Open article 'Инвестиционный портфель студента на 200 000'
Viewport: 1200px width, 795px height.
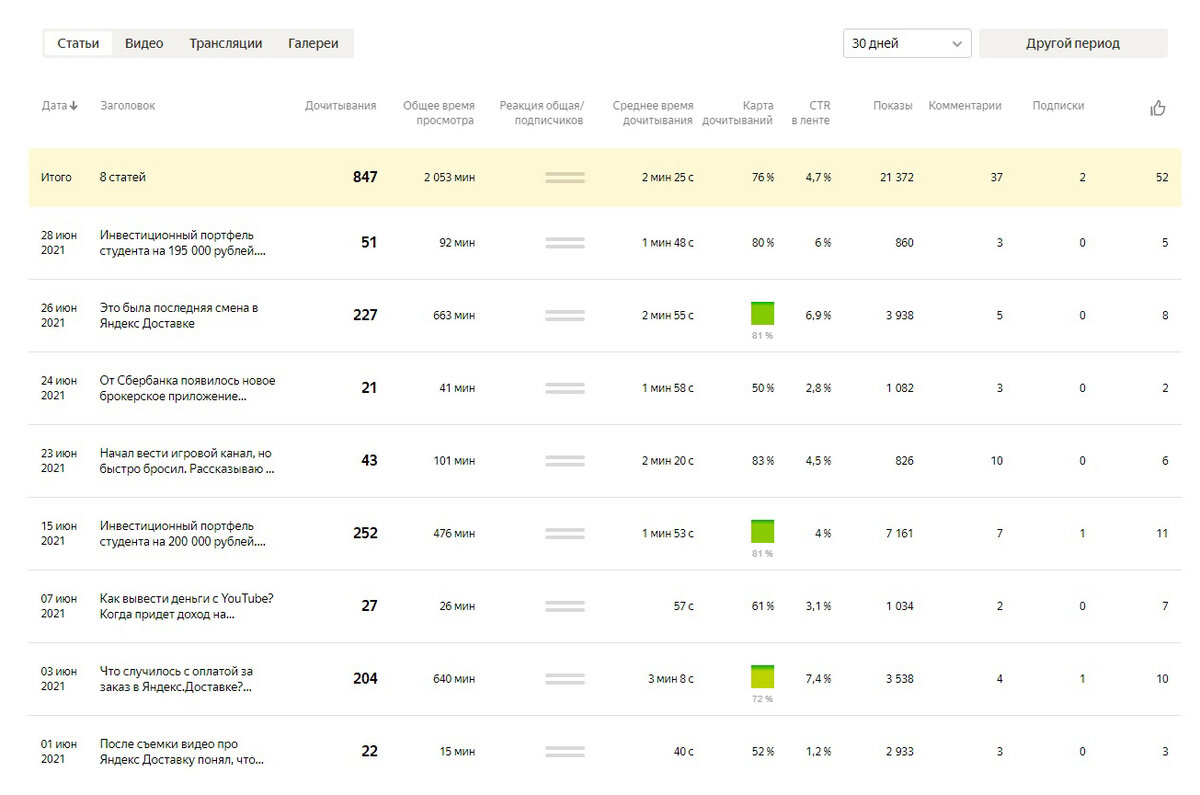tap(183, 533)
